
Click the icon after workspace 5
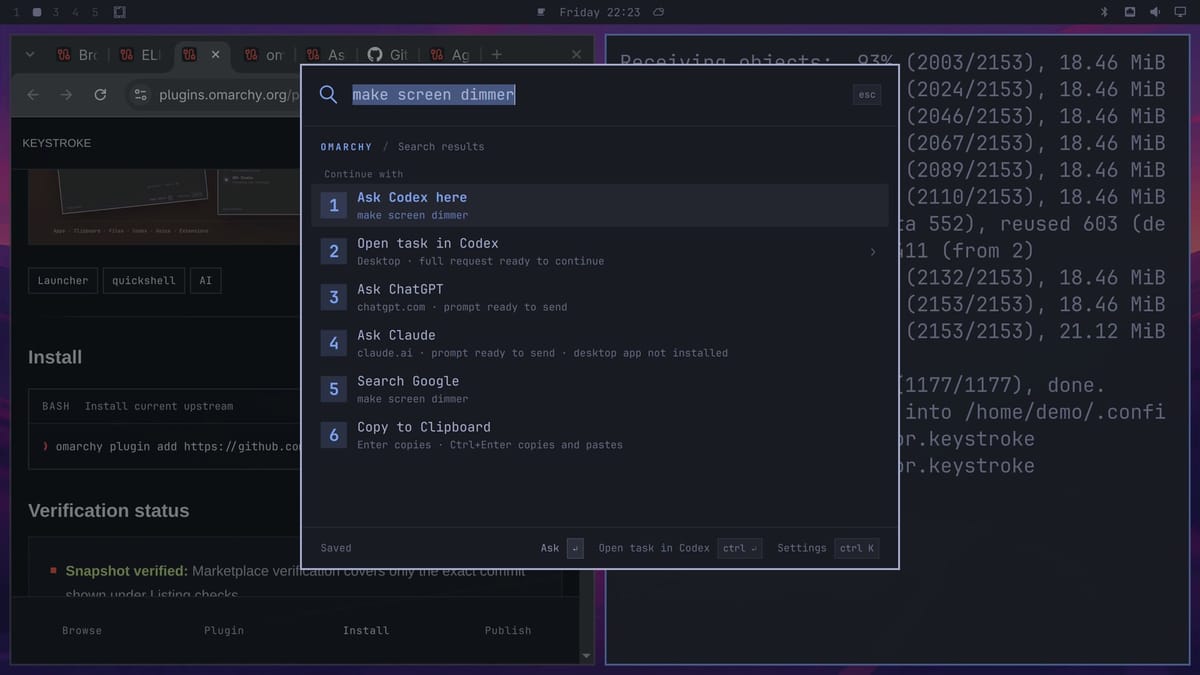click(x=119, y=12)
